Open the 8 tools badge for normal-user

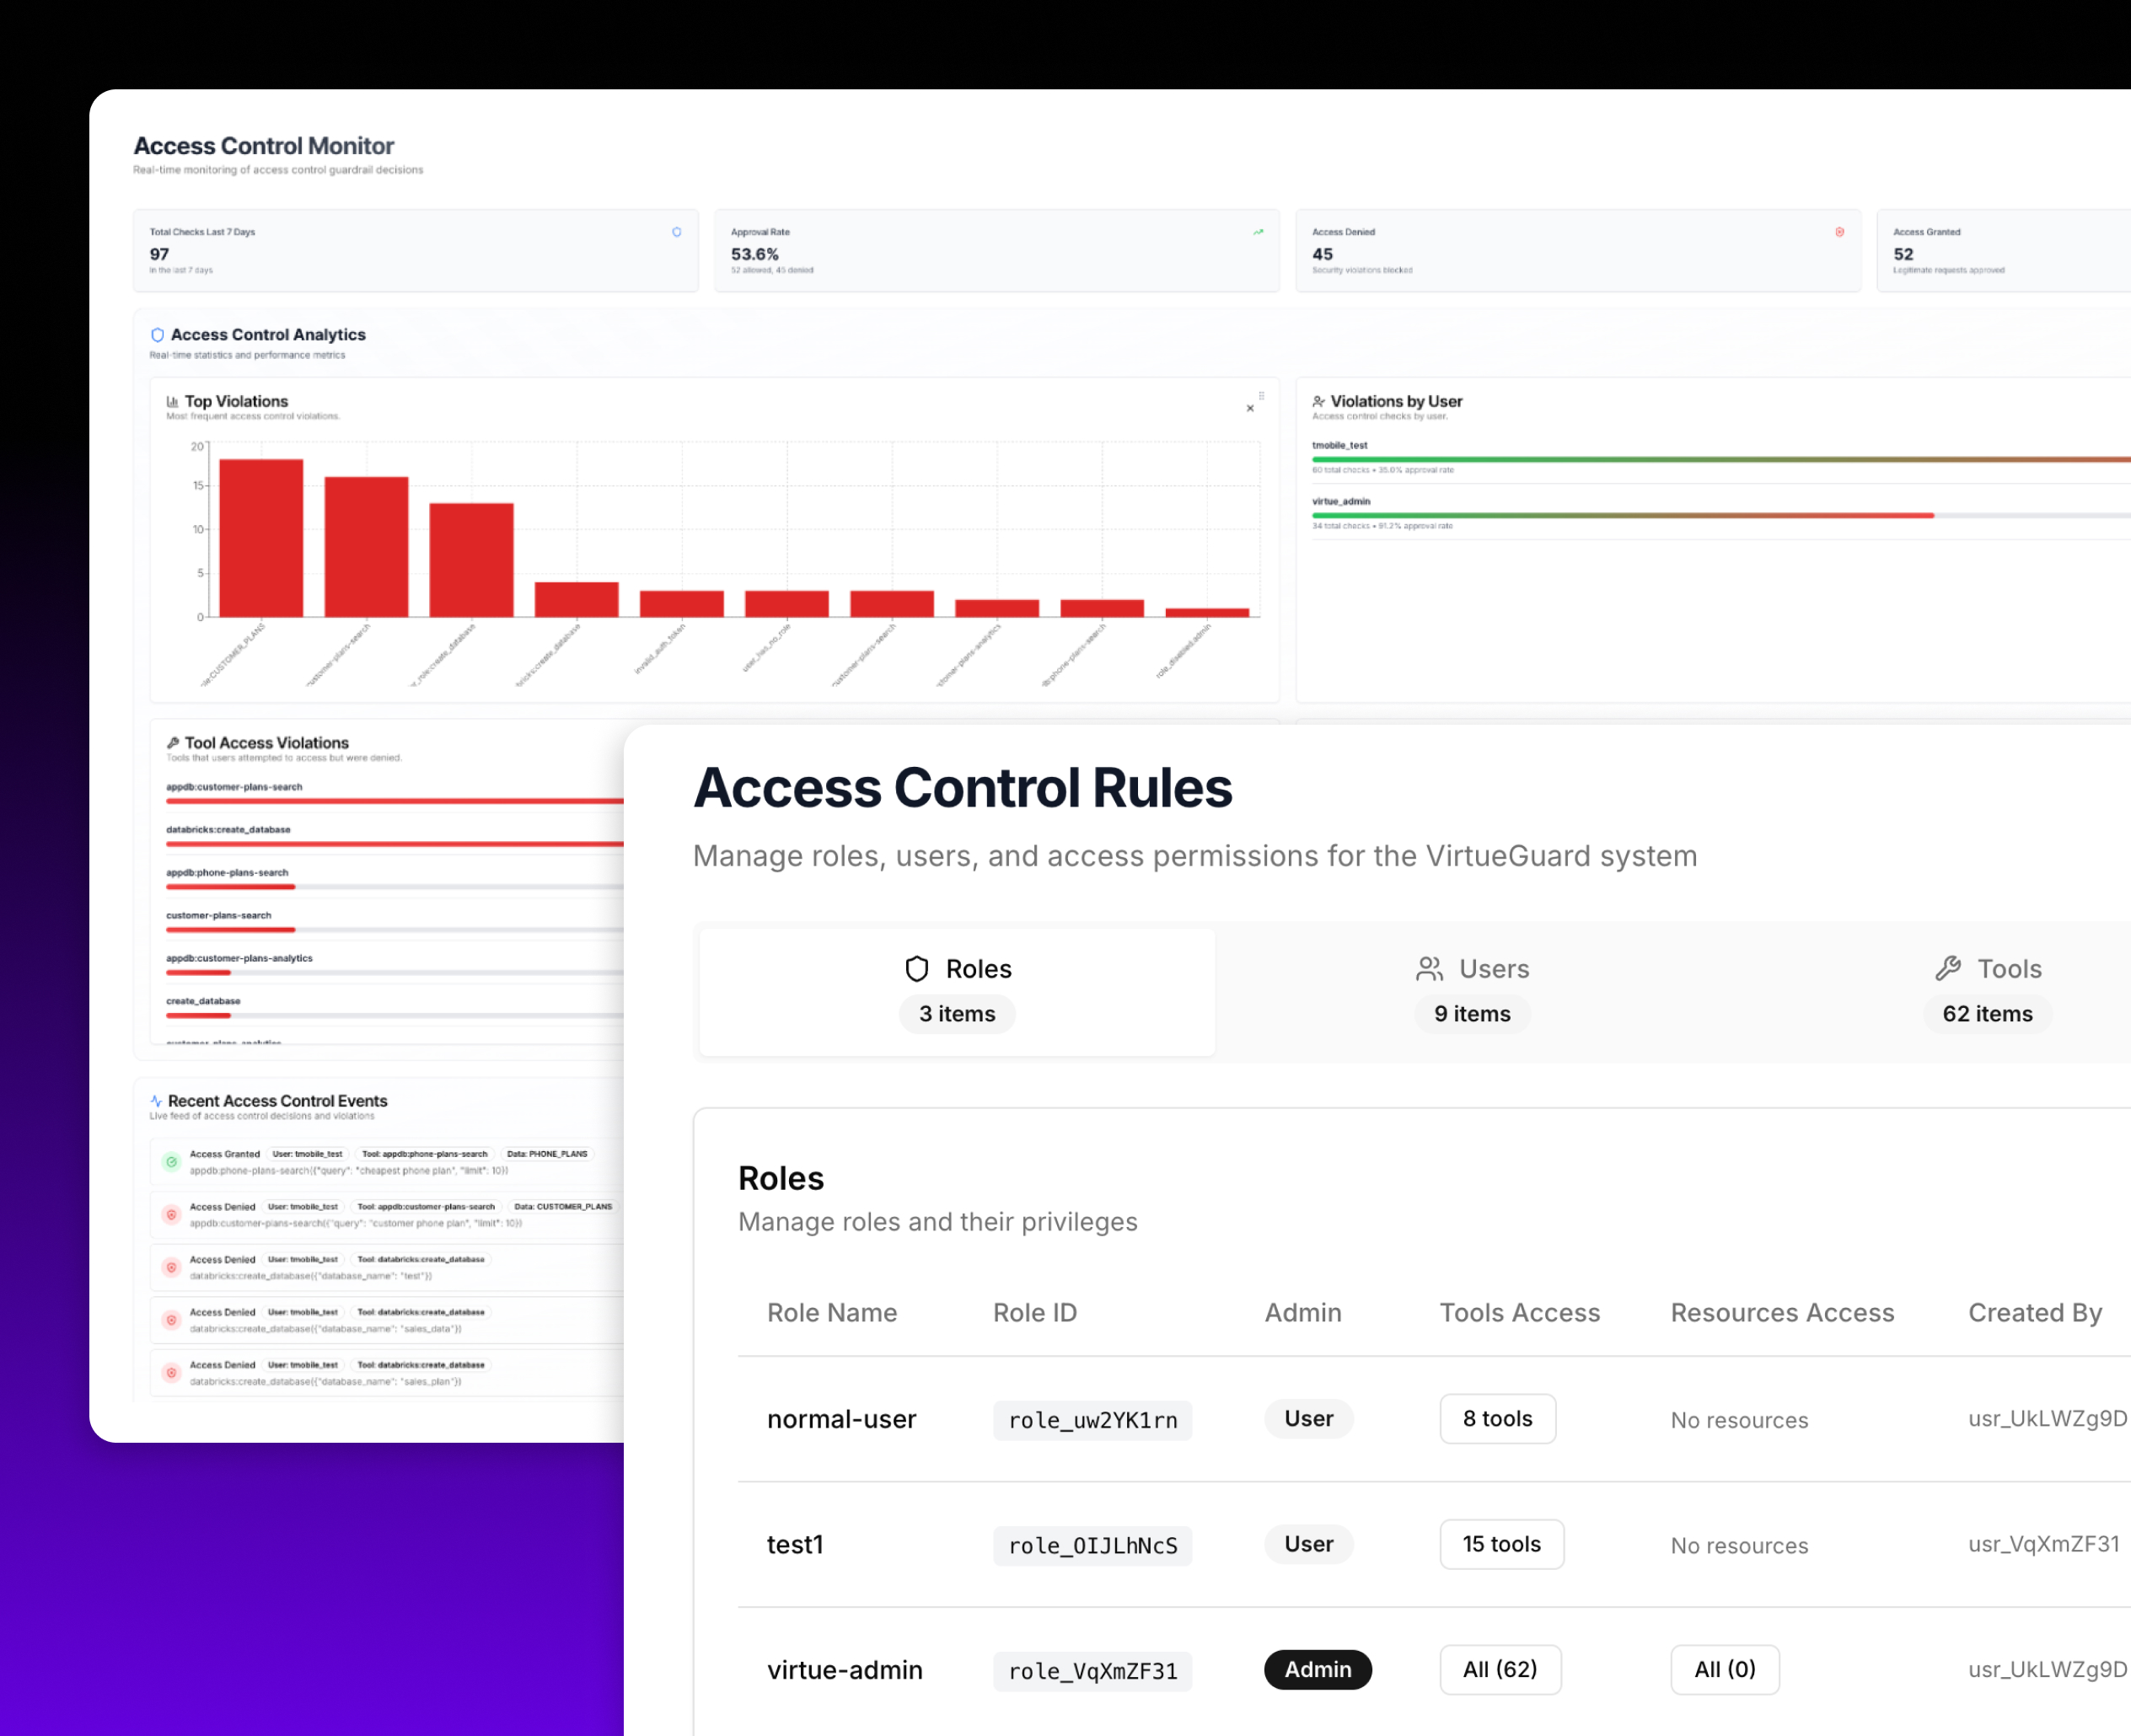click(1497, 1418)
